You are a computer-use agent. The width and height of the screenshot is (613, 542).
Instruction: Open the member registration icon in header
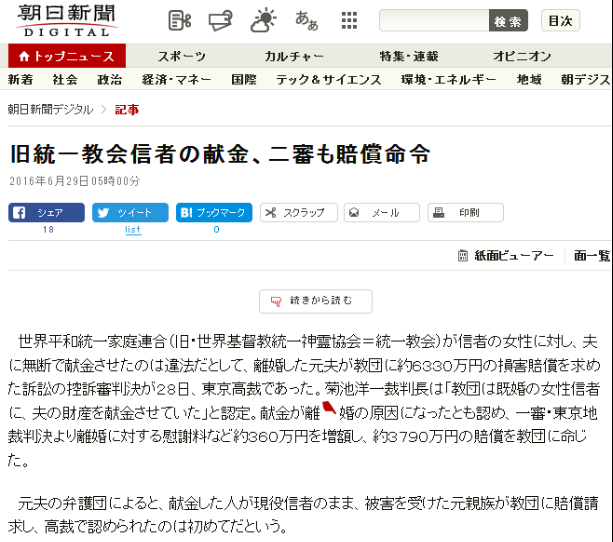pos(180,21)
